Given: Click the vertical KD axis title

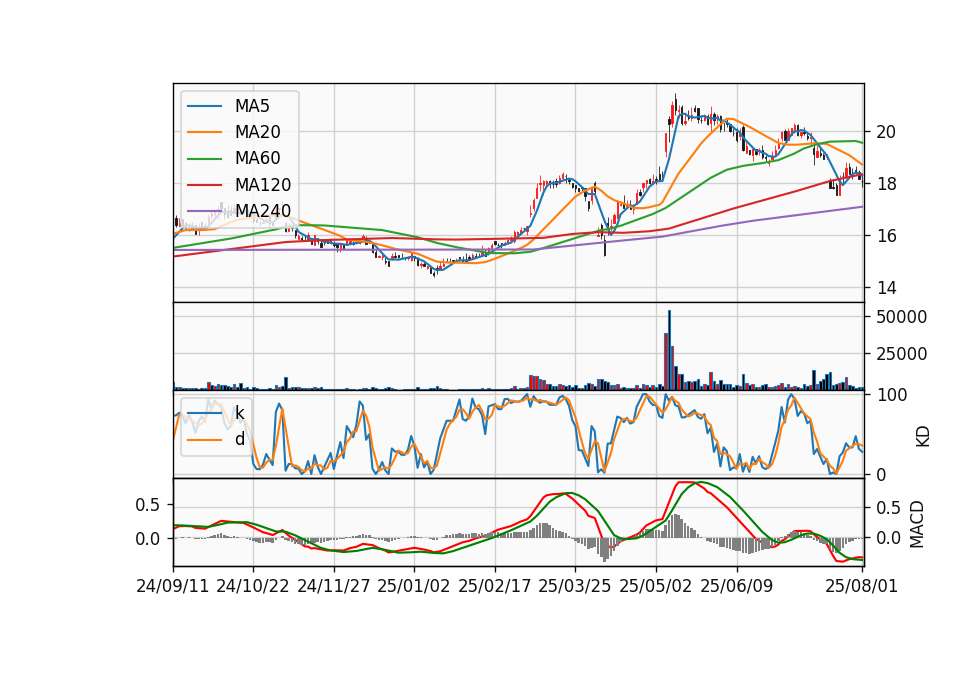Looking at the screenshot, I should pos(923,436).
